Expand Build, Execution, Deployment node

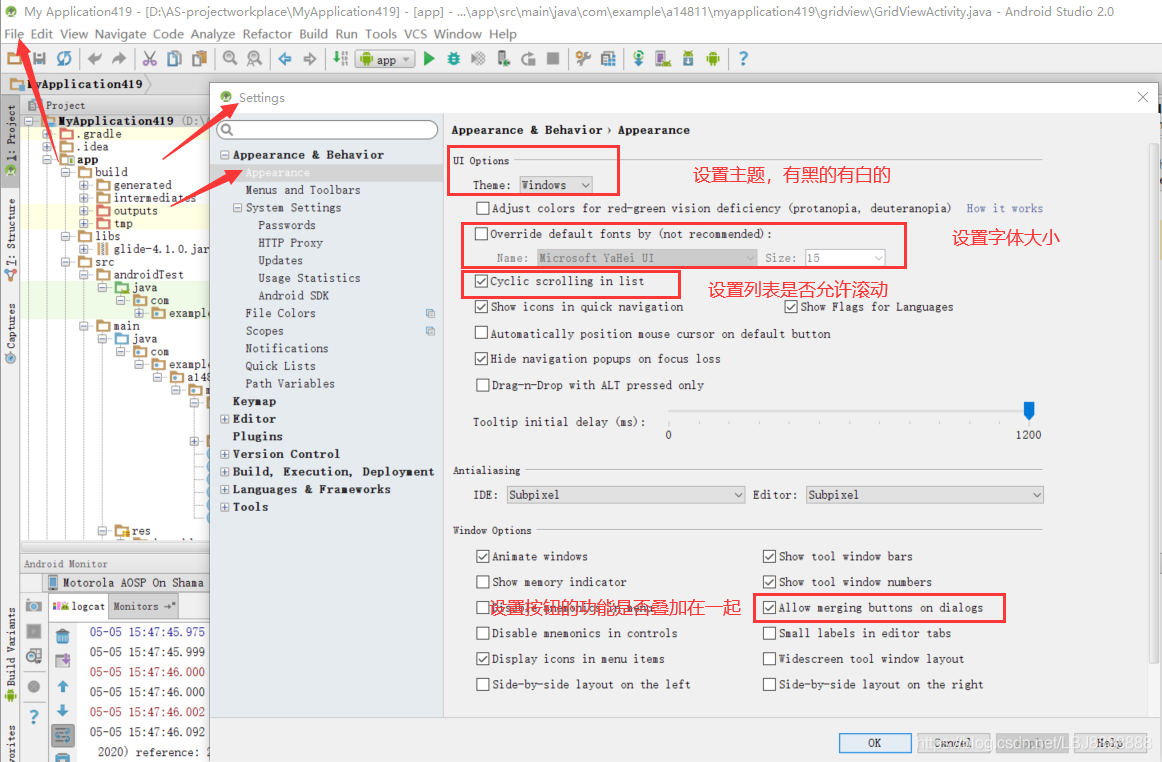(225, 471)
